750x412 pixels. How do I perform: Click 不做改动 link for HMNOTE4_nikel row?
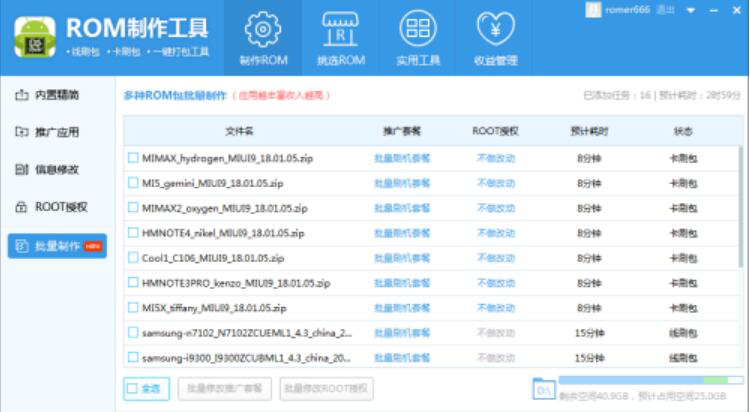coord(496,233)
